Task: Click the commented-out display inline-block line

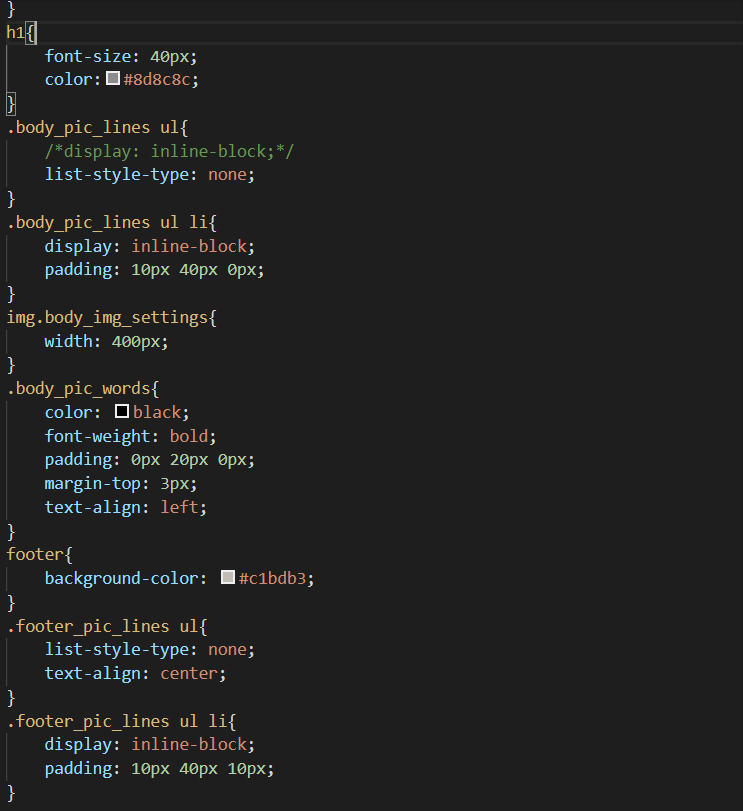Action: coord(169,151)
